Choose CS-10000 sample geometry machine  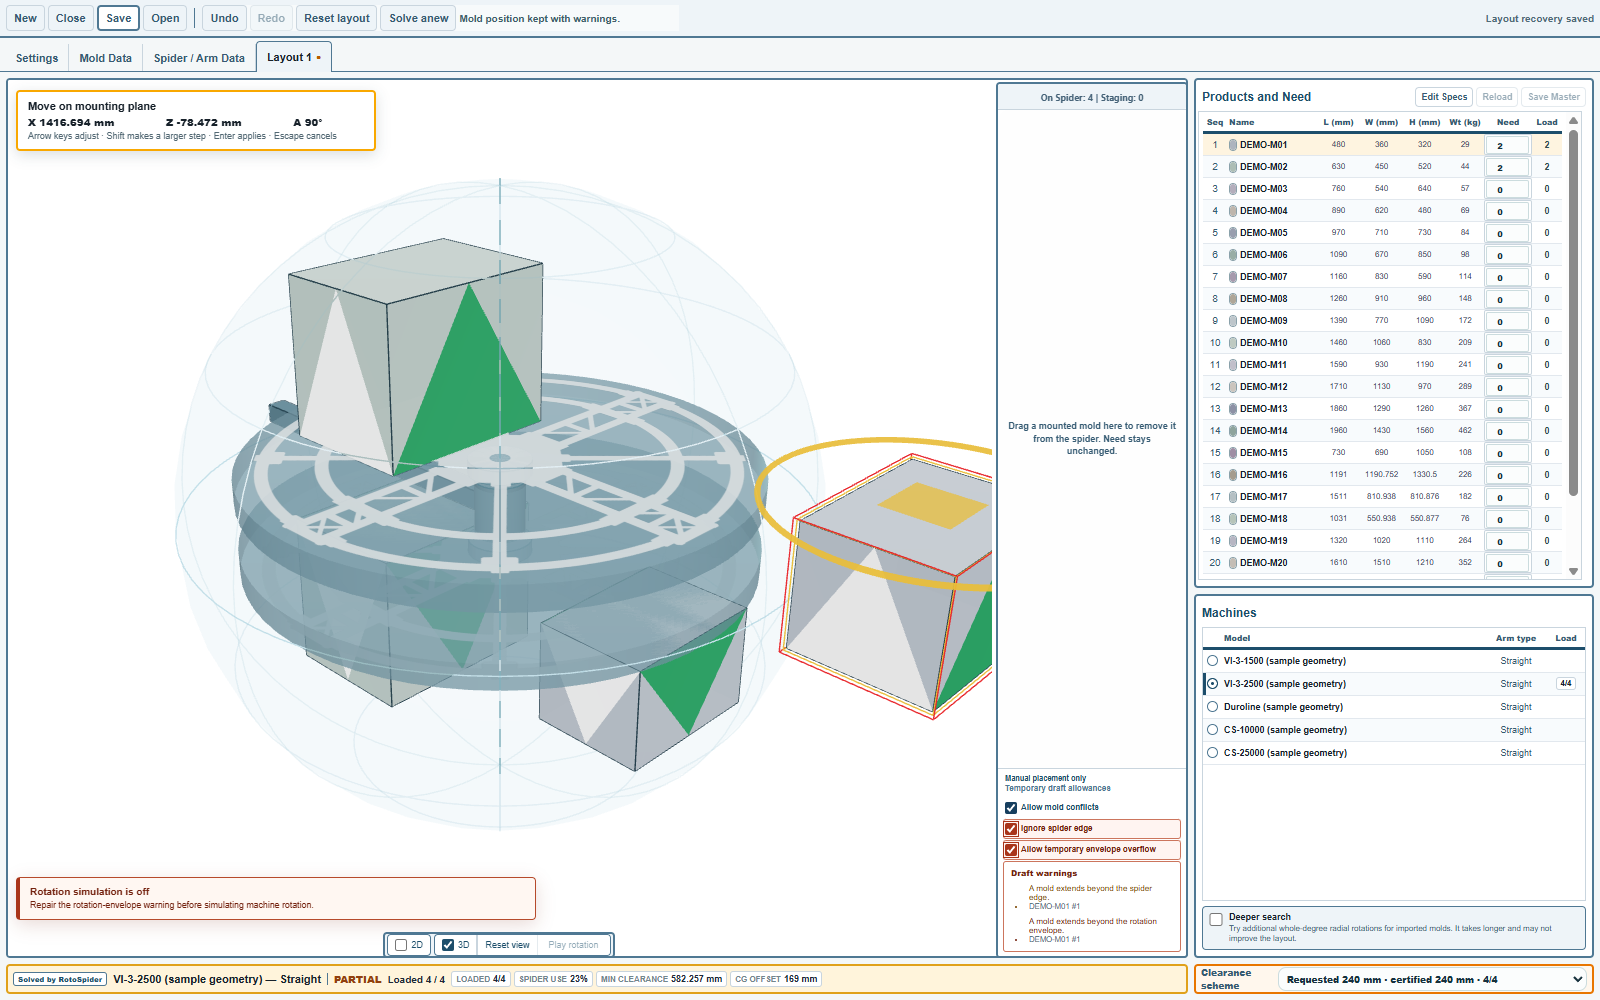click(1213, 730)
